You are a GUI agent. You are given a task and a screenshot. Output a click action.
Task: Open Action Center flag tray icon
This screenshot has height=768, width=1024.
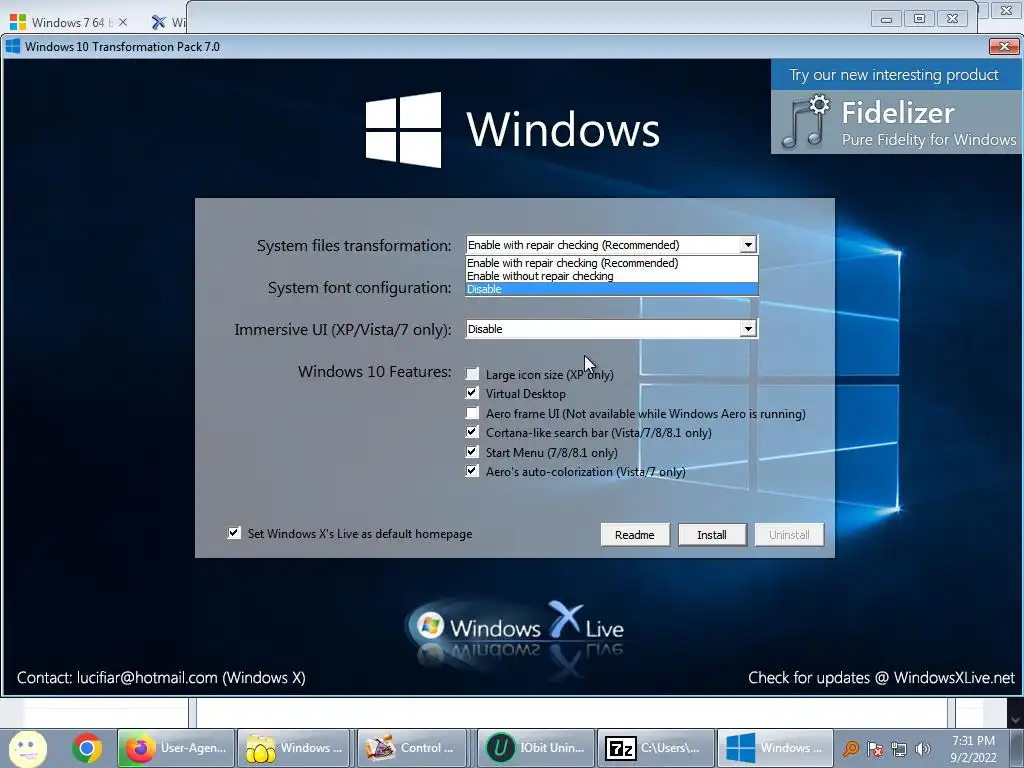point(875,749)
